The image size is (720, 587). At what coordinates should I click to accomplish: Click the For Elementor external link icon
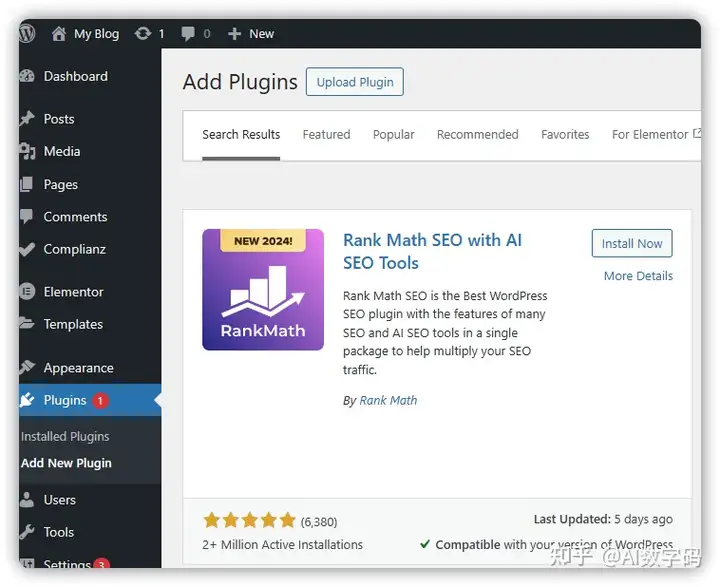697,134
